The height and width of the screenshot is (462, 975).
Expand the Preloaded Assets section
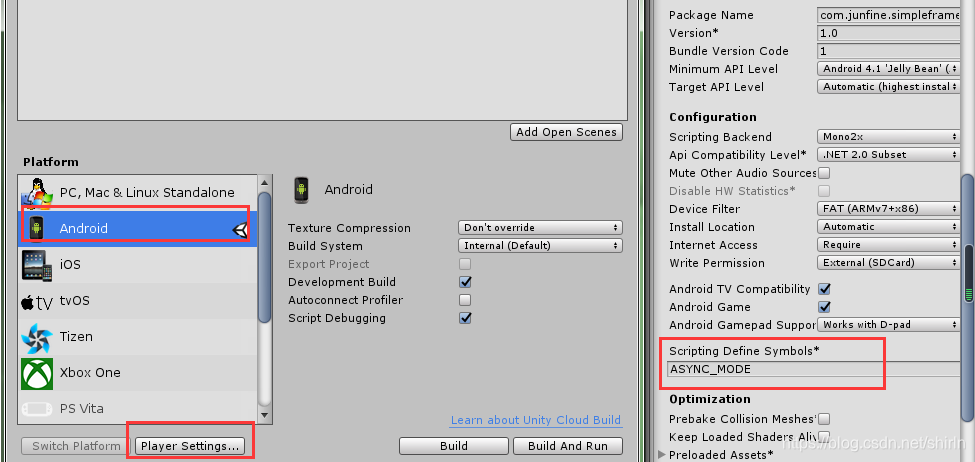[661, 455]
